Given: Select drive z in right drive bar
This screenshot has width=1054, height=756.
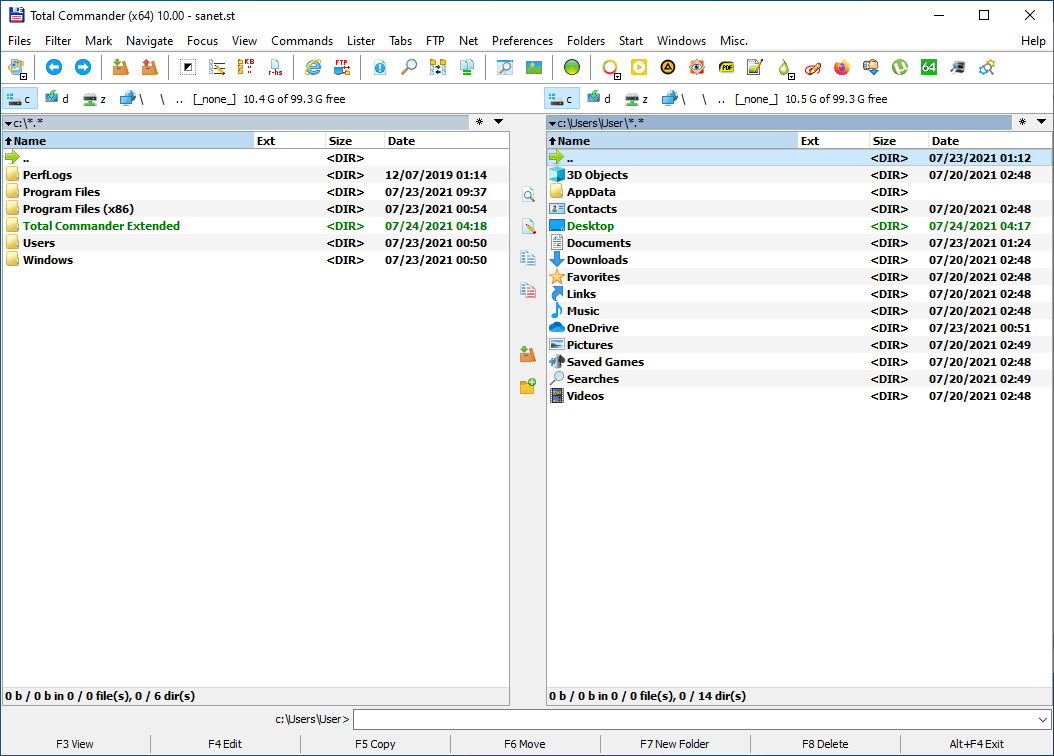Looking at the screenshot, I should [x=637, y=99].
